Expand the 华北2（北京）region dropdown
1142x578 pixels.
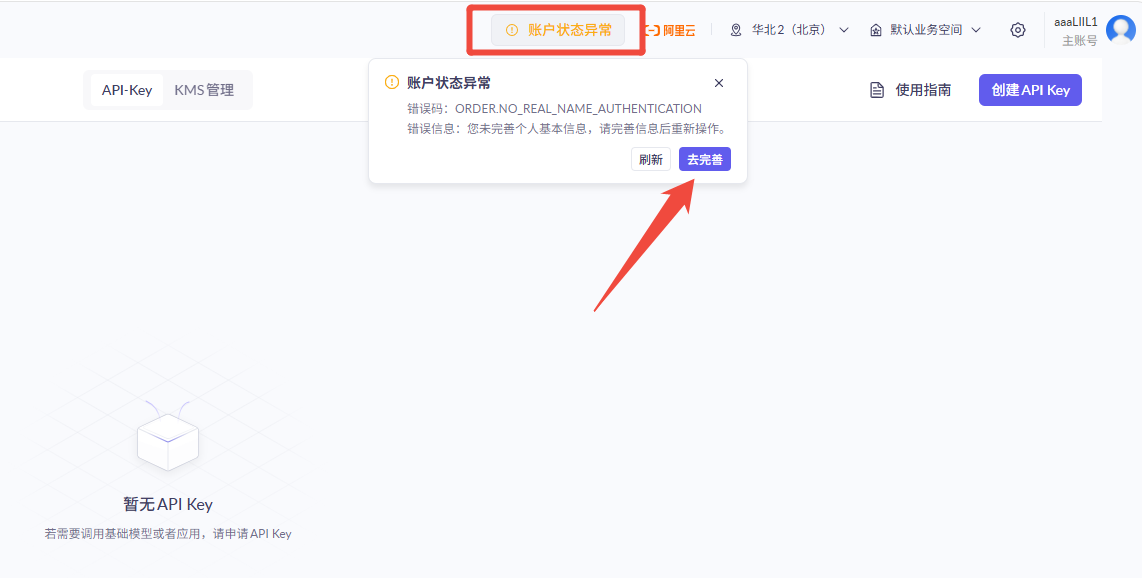[788, 29]
